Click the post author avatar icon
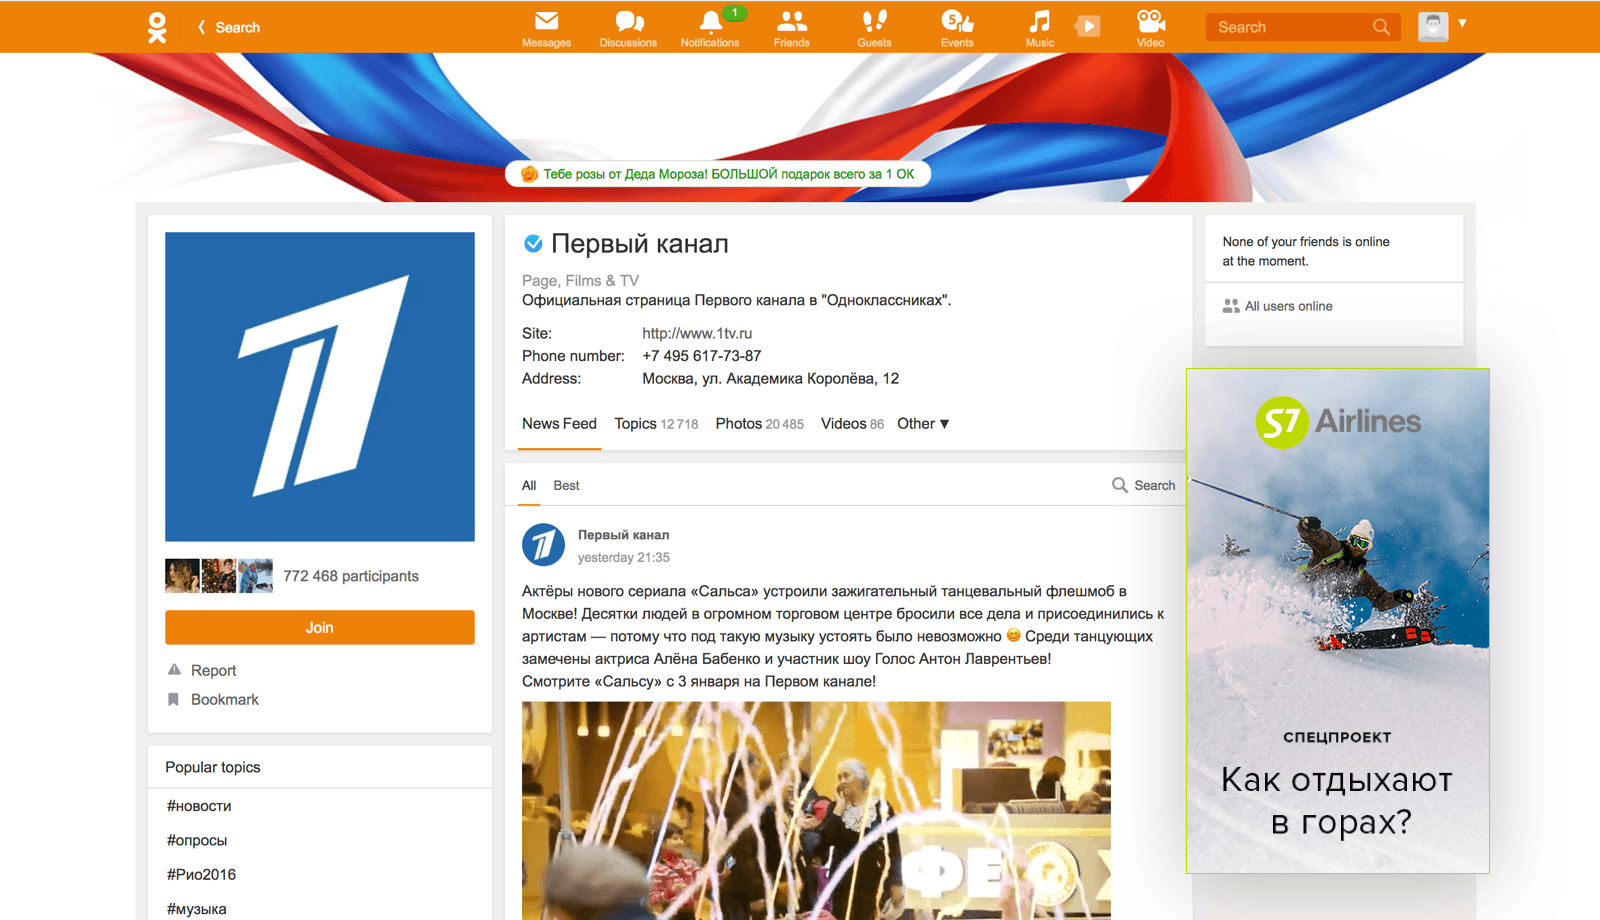Screen dimensions: 1600x920 click(x=543, y=545)
